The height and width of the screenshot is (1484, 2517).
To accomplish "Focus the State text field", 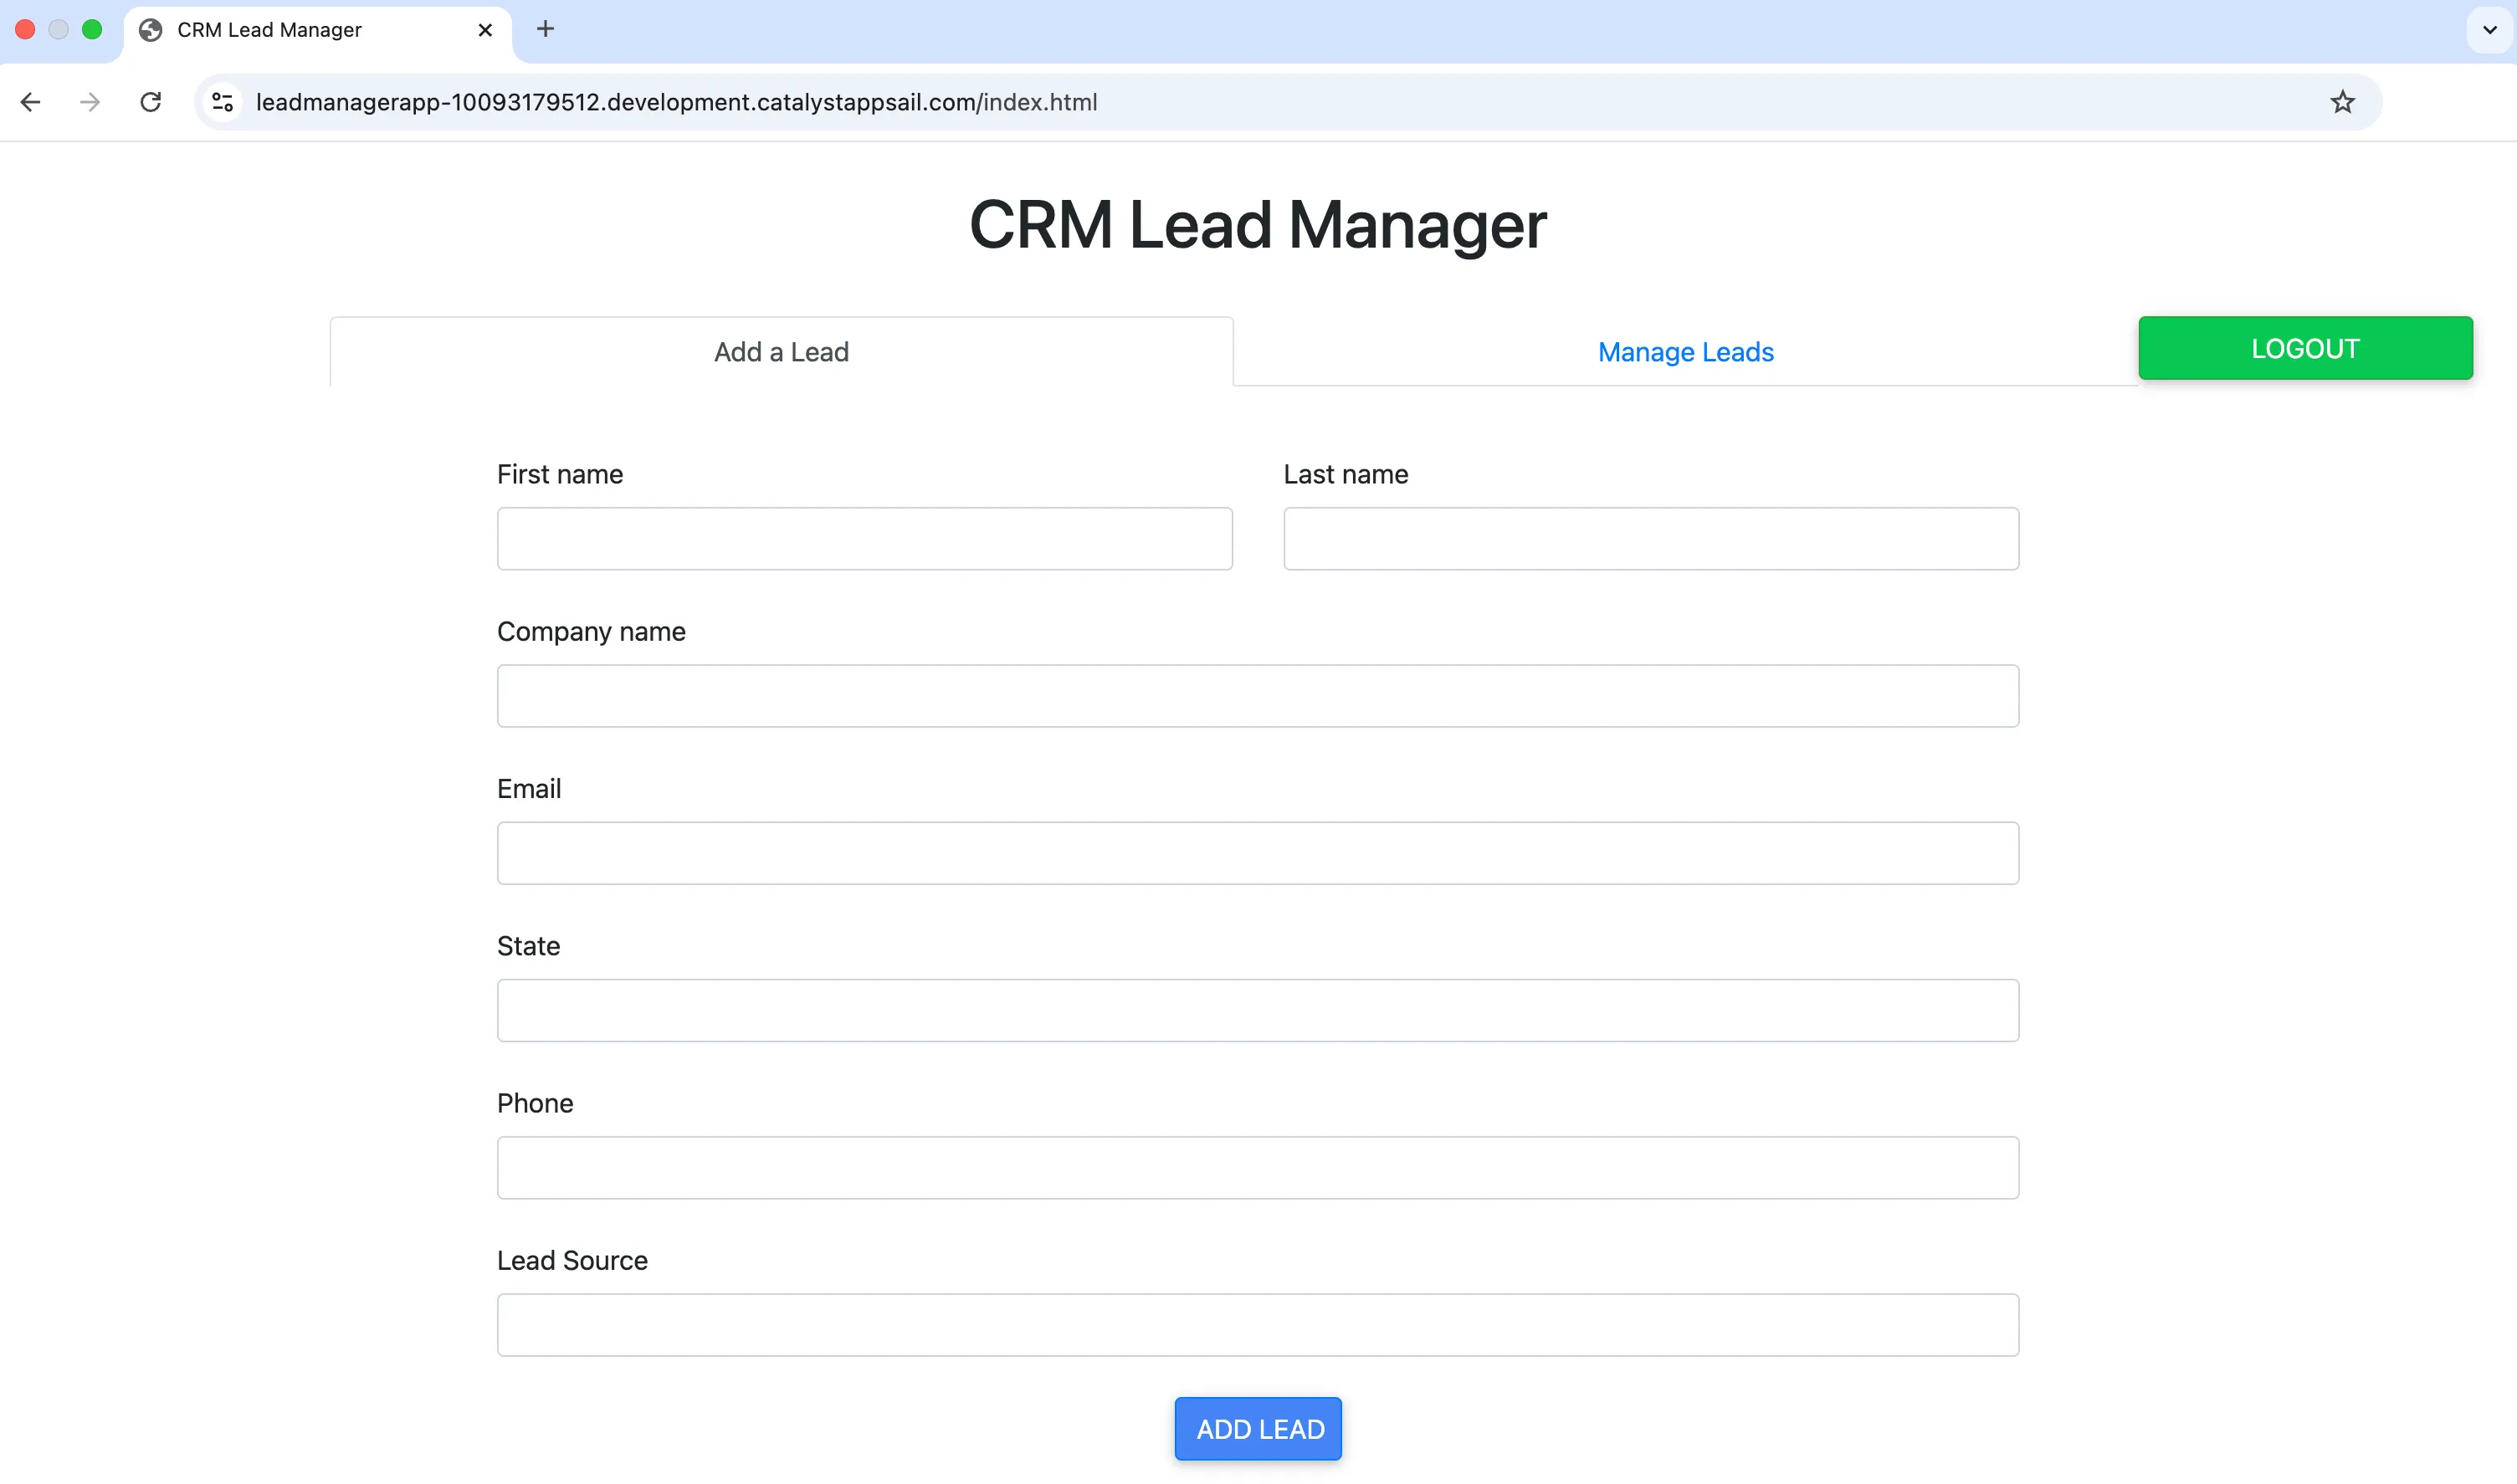I will pyautogui.click(x=1257, y=1010).
